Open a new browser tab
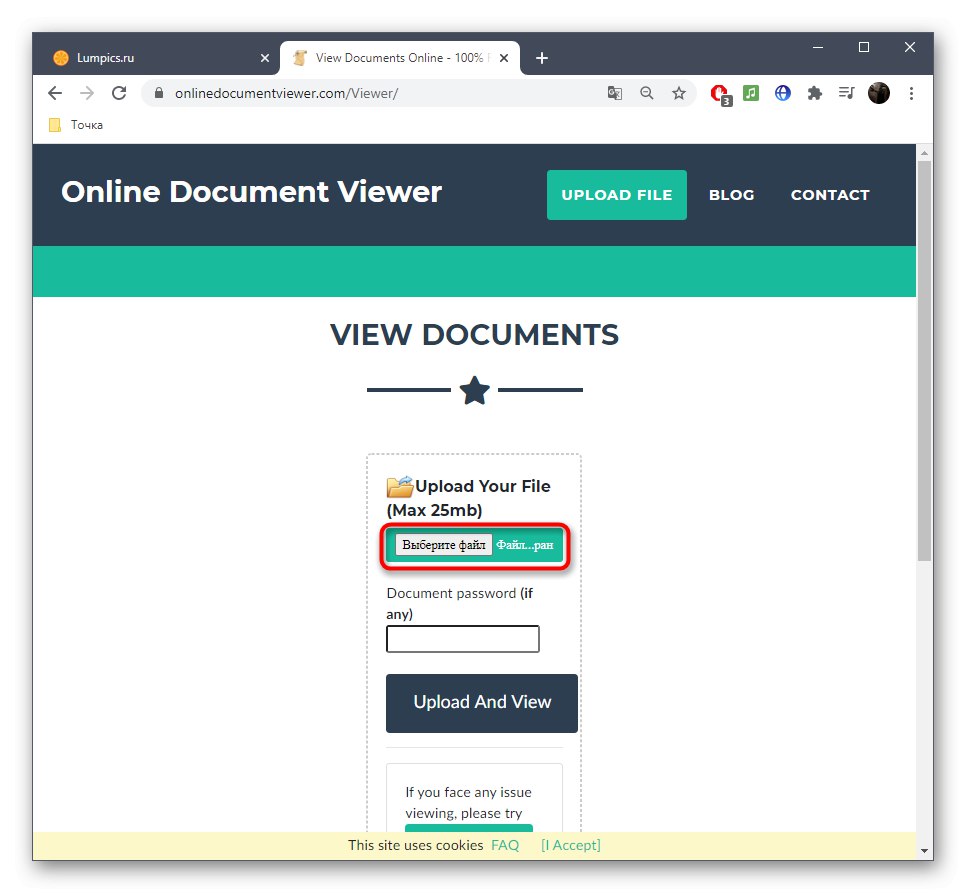966x893 pixels. pyautogui.click(x=542, y=58)
